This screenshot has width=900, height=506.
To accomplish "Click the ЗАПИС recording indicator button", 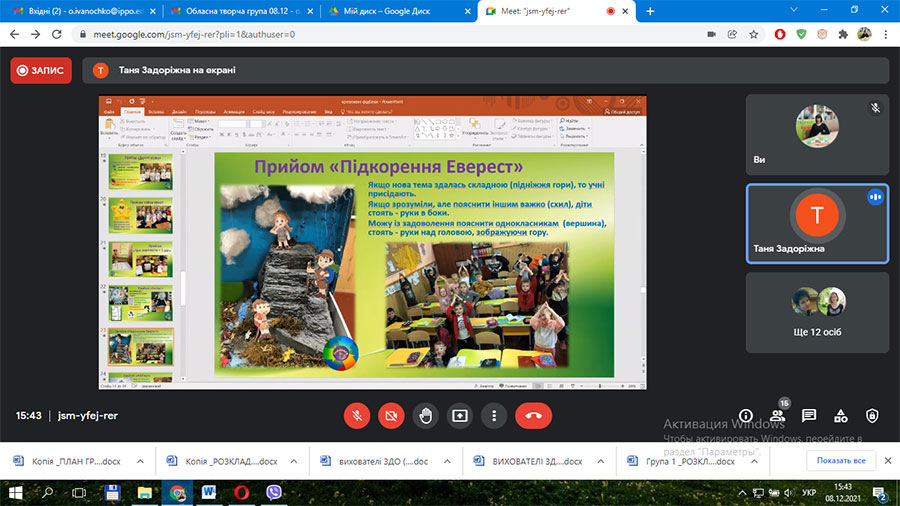I will click(41, 71).
